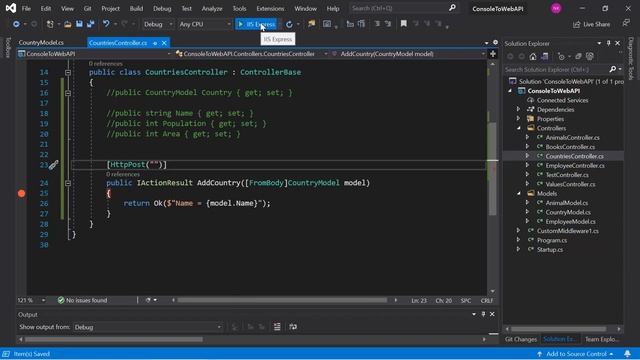Screen dimensions: 640x360
Task: Click the screwdriver quick actions icon
Action: pos(54,165)
